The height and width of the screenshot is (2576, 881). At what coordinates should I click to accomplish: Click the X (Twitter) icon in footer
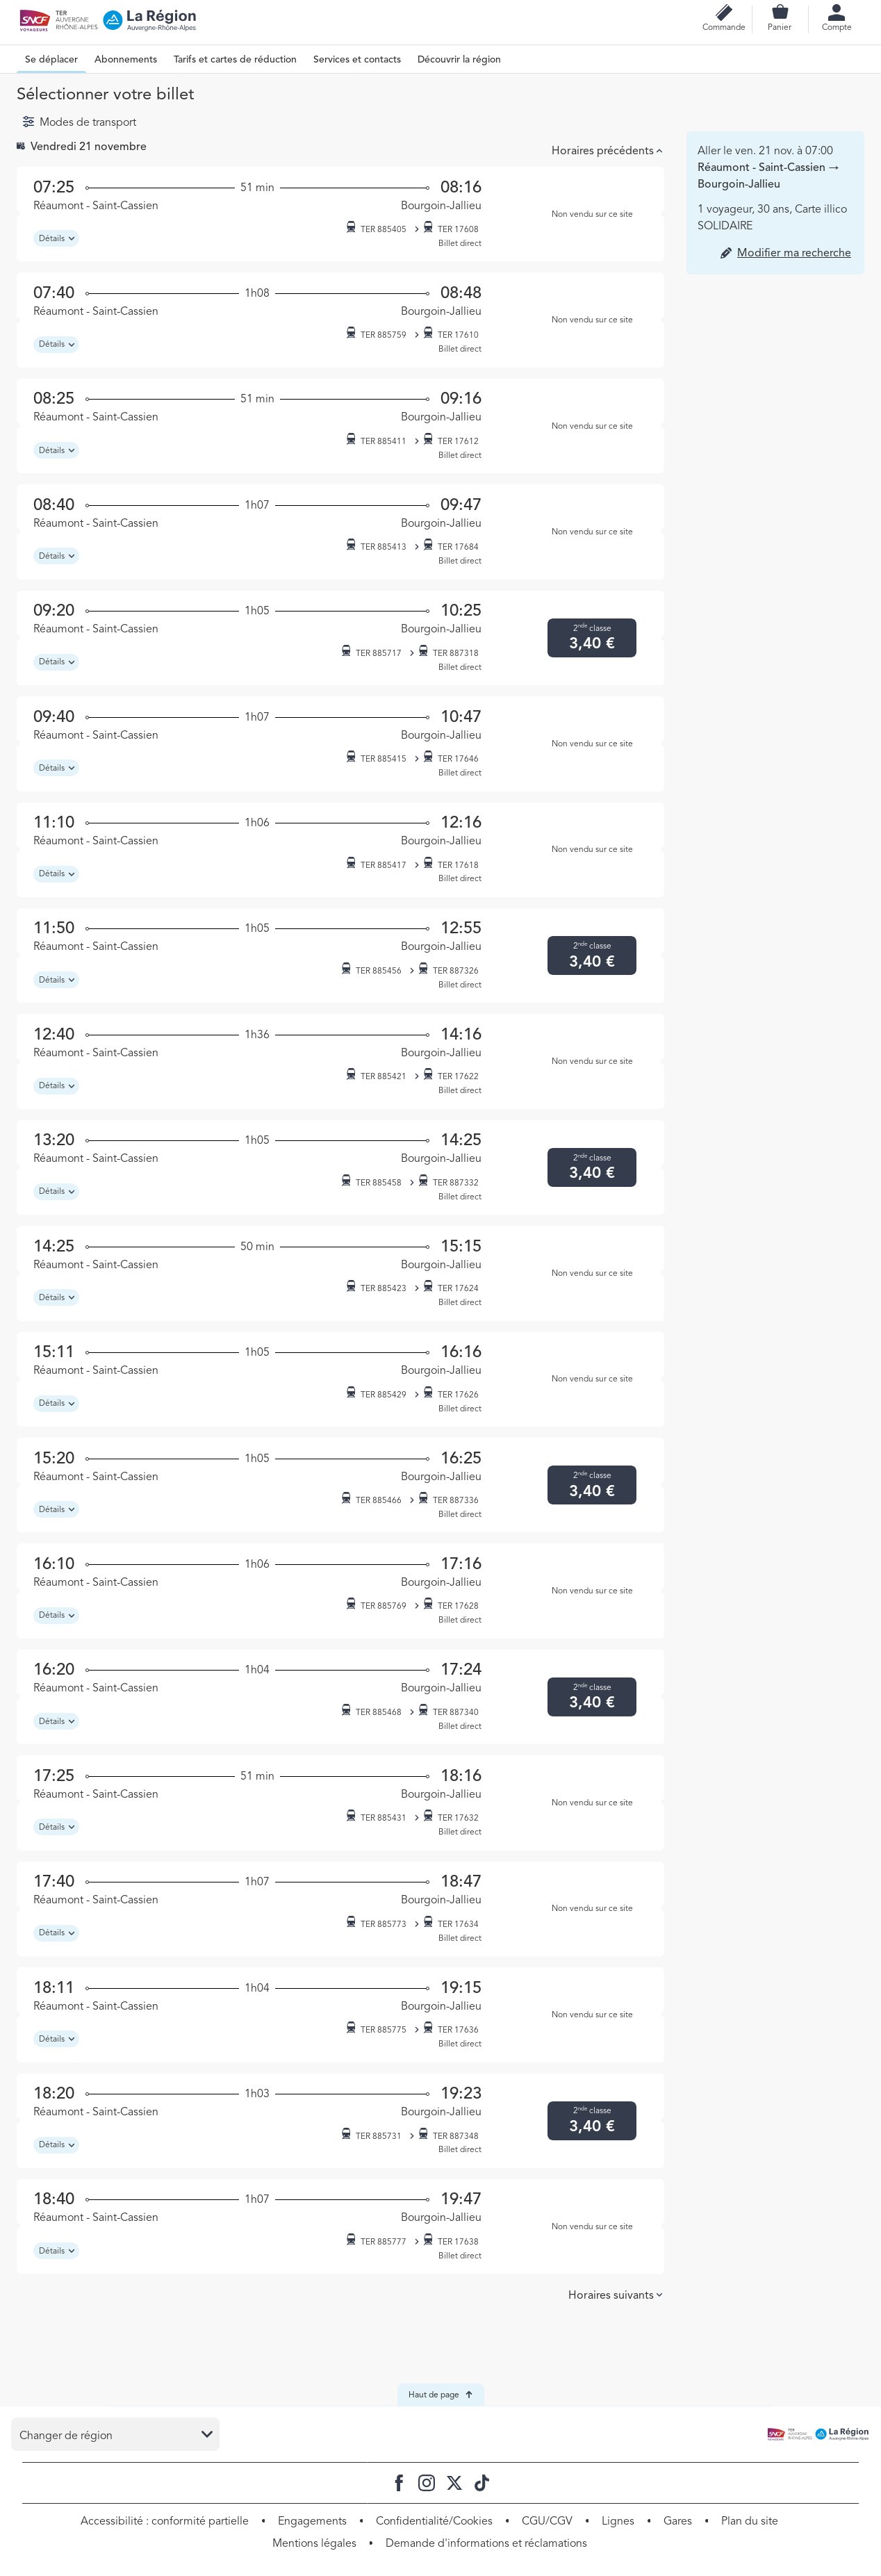pos(454,2482)
